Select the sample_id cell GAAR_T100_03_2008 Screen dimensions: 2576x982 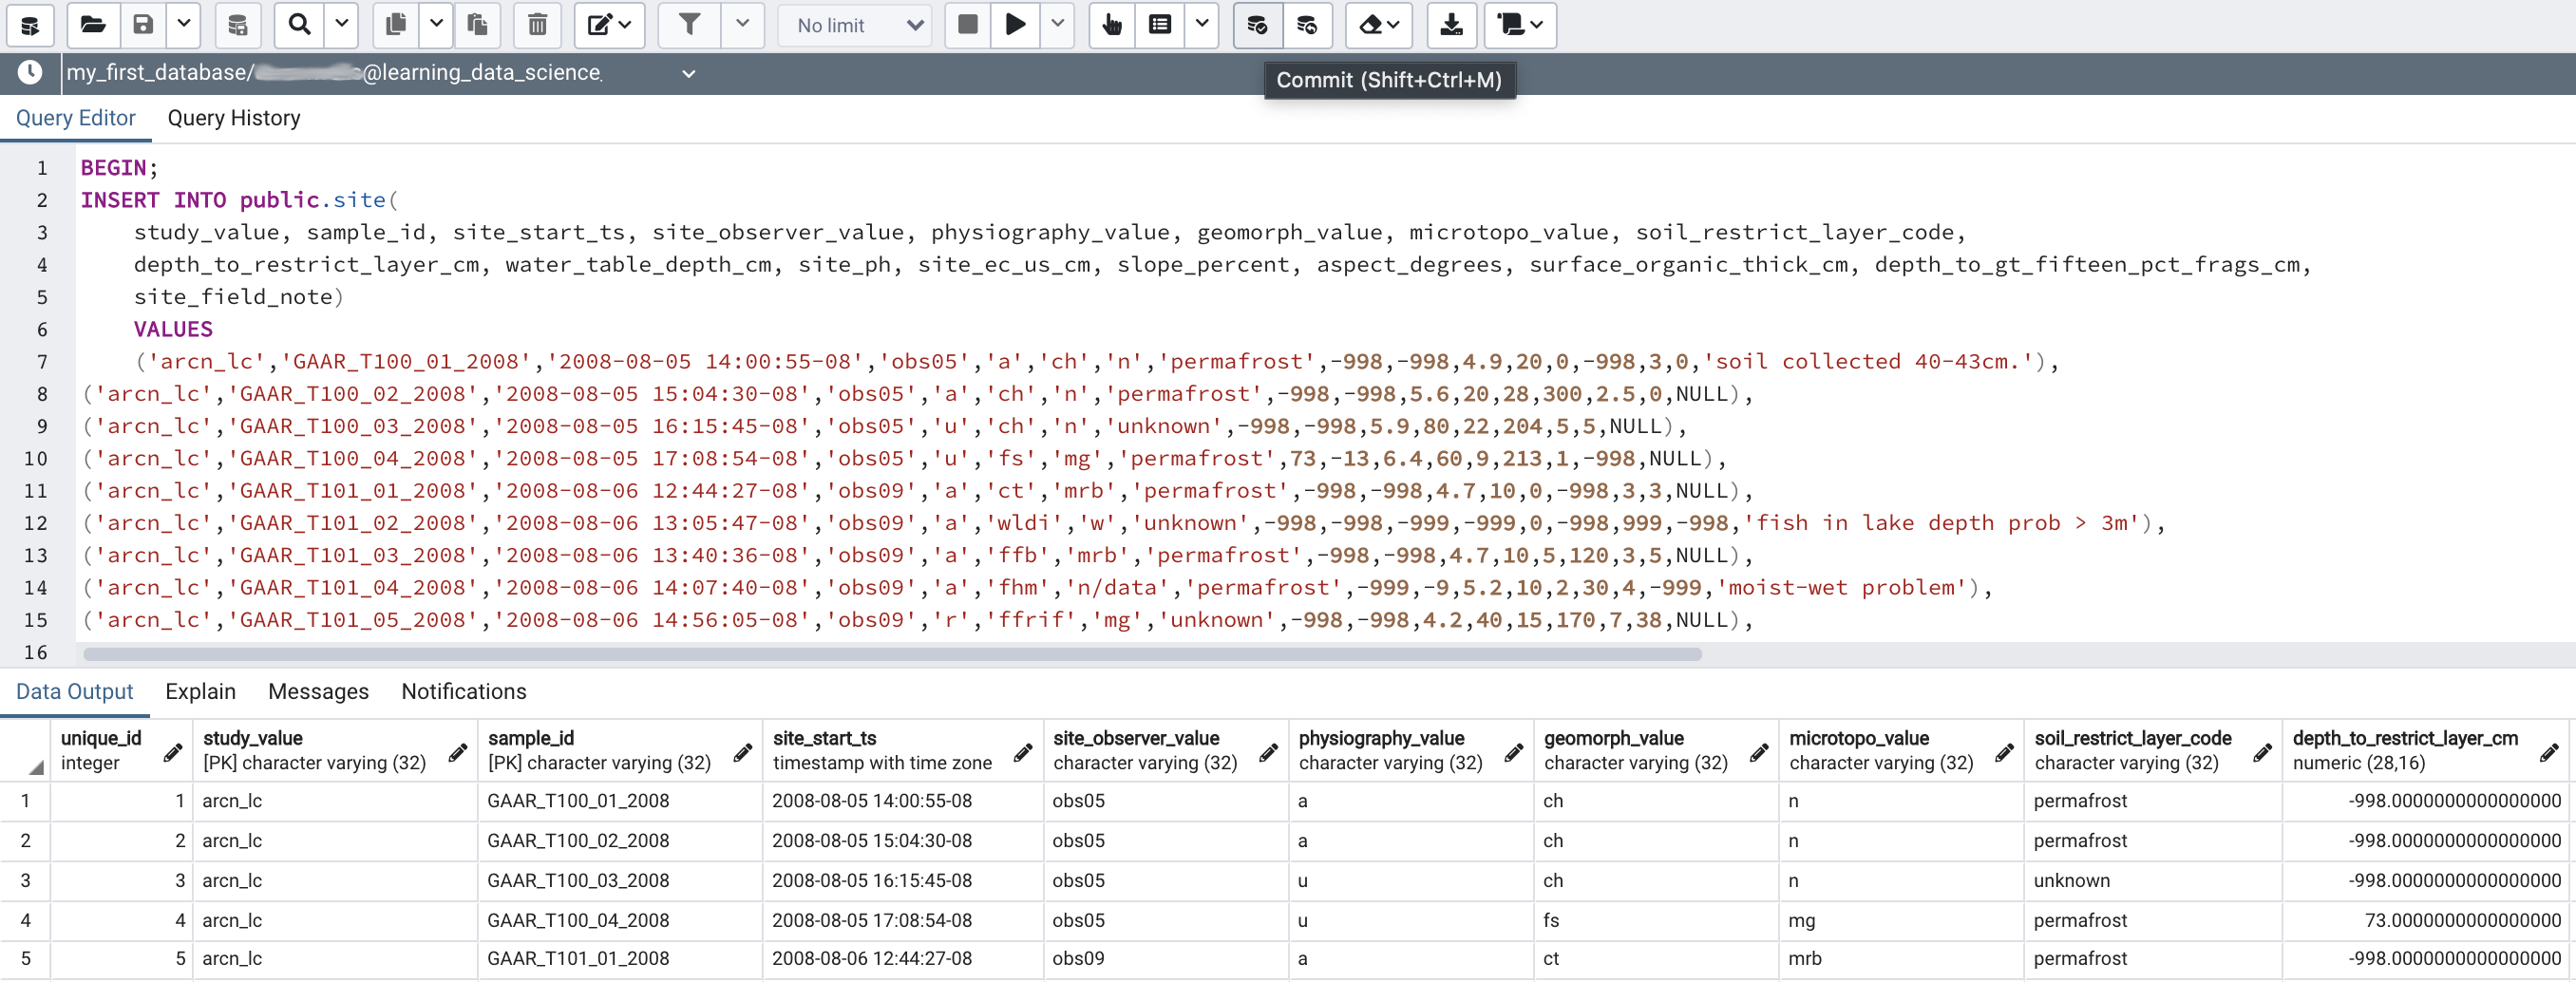(578, 880)
